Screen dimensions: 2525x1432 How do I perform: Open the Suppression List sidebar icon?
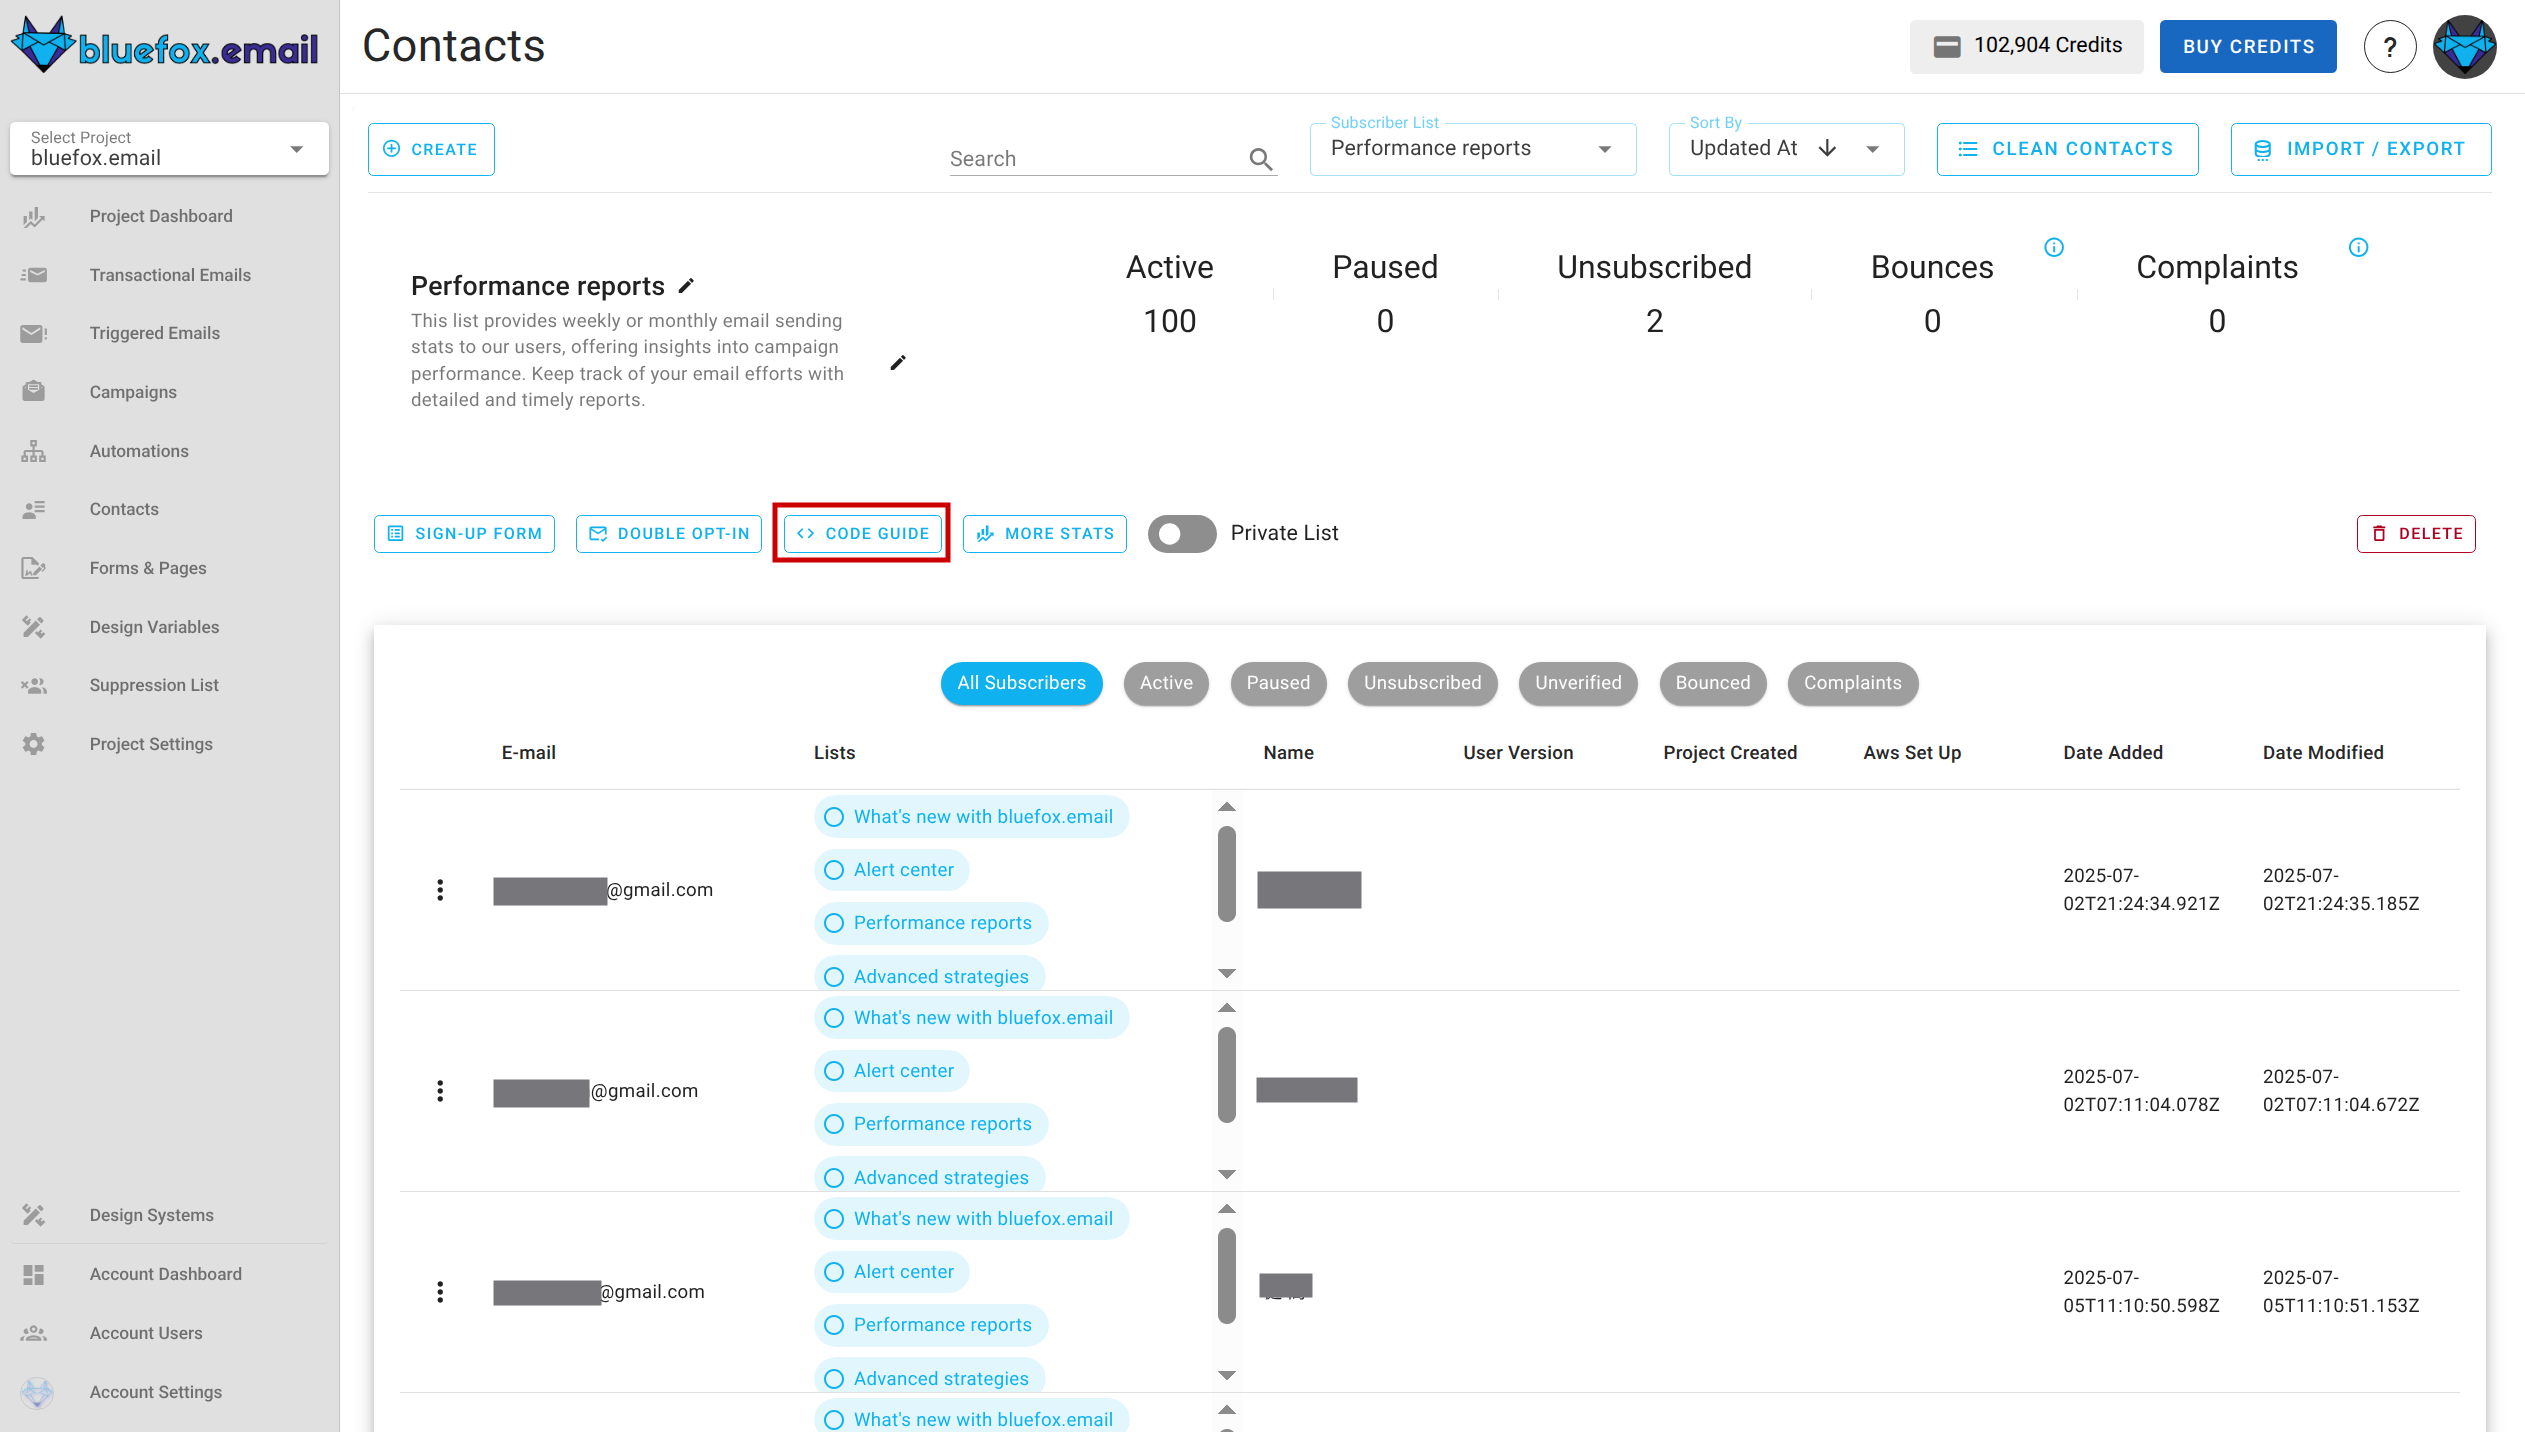pyautogui.click(x=34, y=685)
